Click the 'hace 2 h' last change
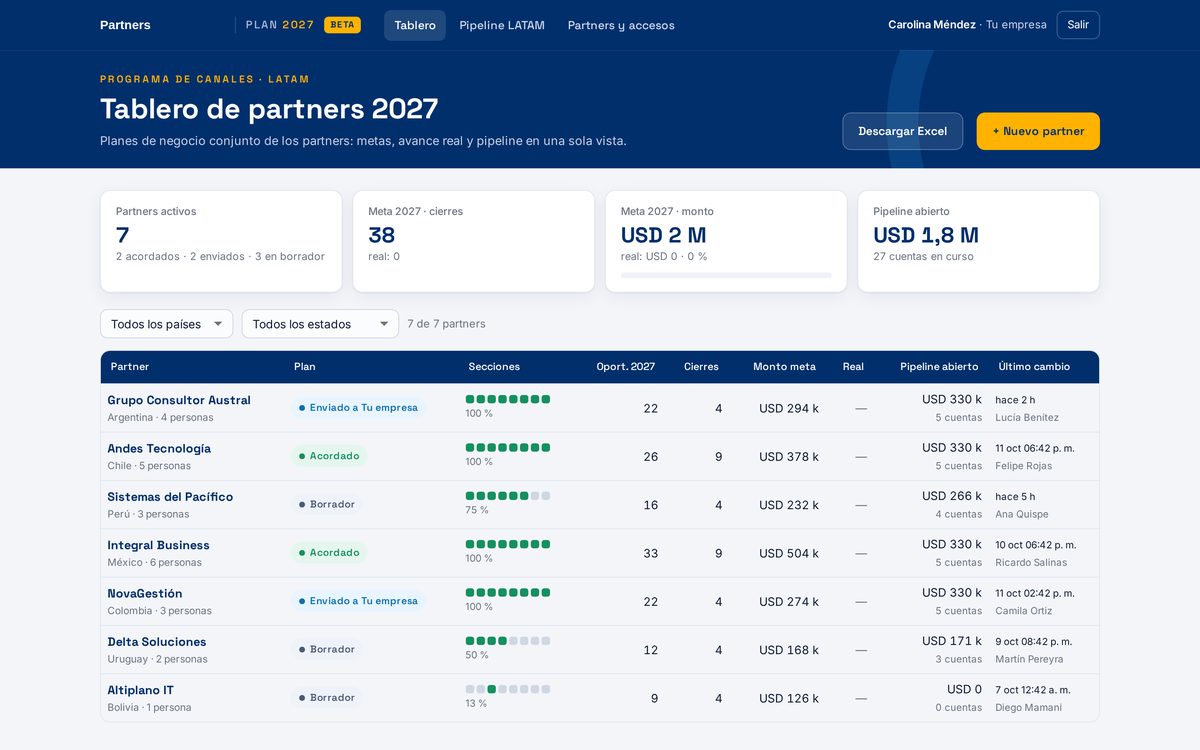This screenshot has height=750, width=1200. click(x=1015, y=400)
